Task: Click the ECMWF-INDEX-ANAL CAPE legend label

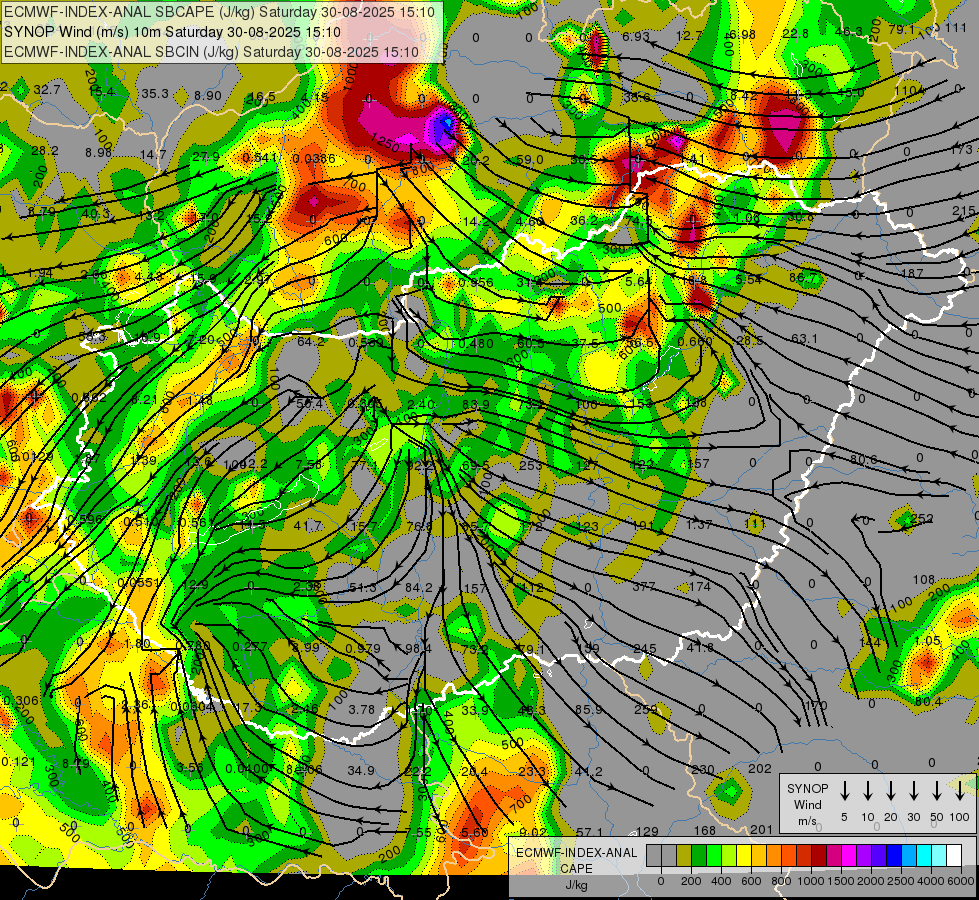Action: (576, 861)
